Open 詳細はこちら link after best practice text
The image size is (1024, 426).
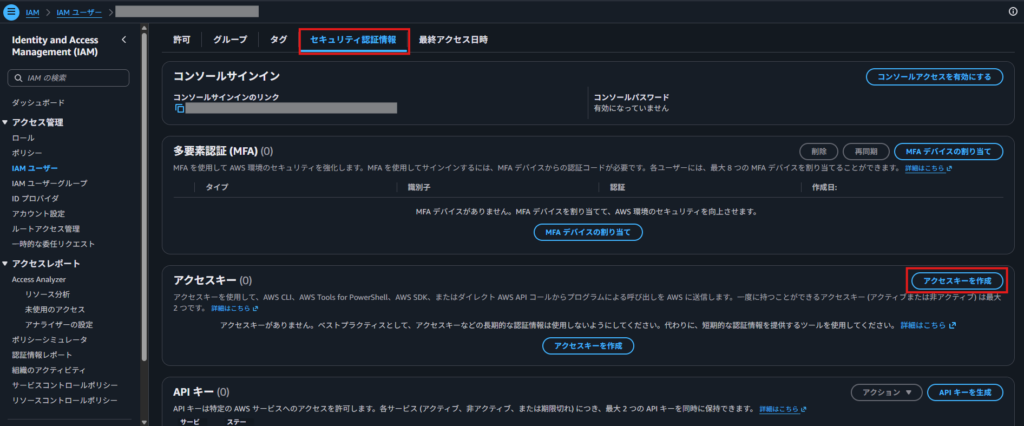pyautogui.click(x=928, y=325)
